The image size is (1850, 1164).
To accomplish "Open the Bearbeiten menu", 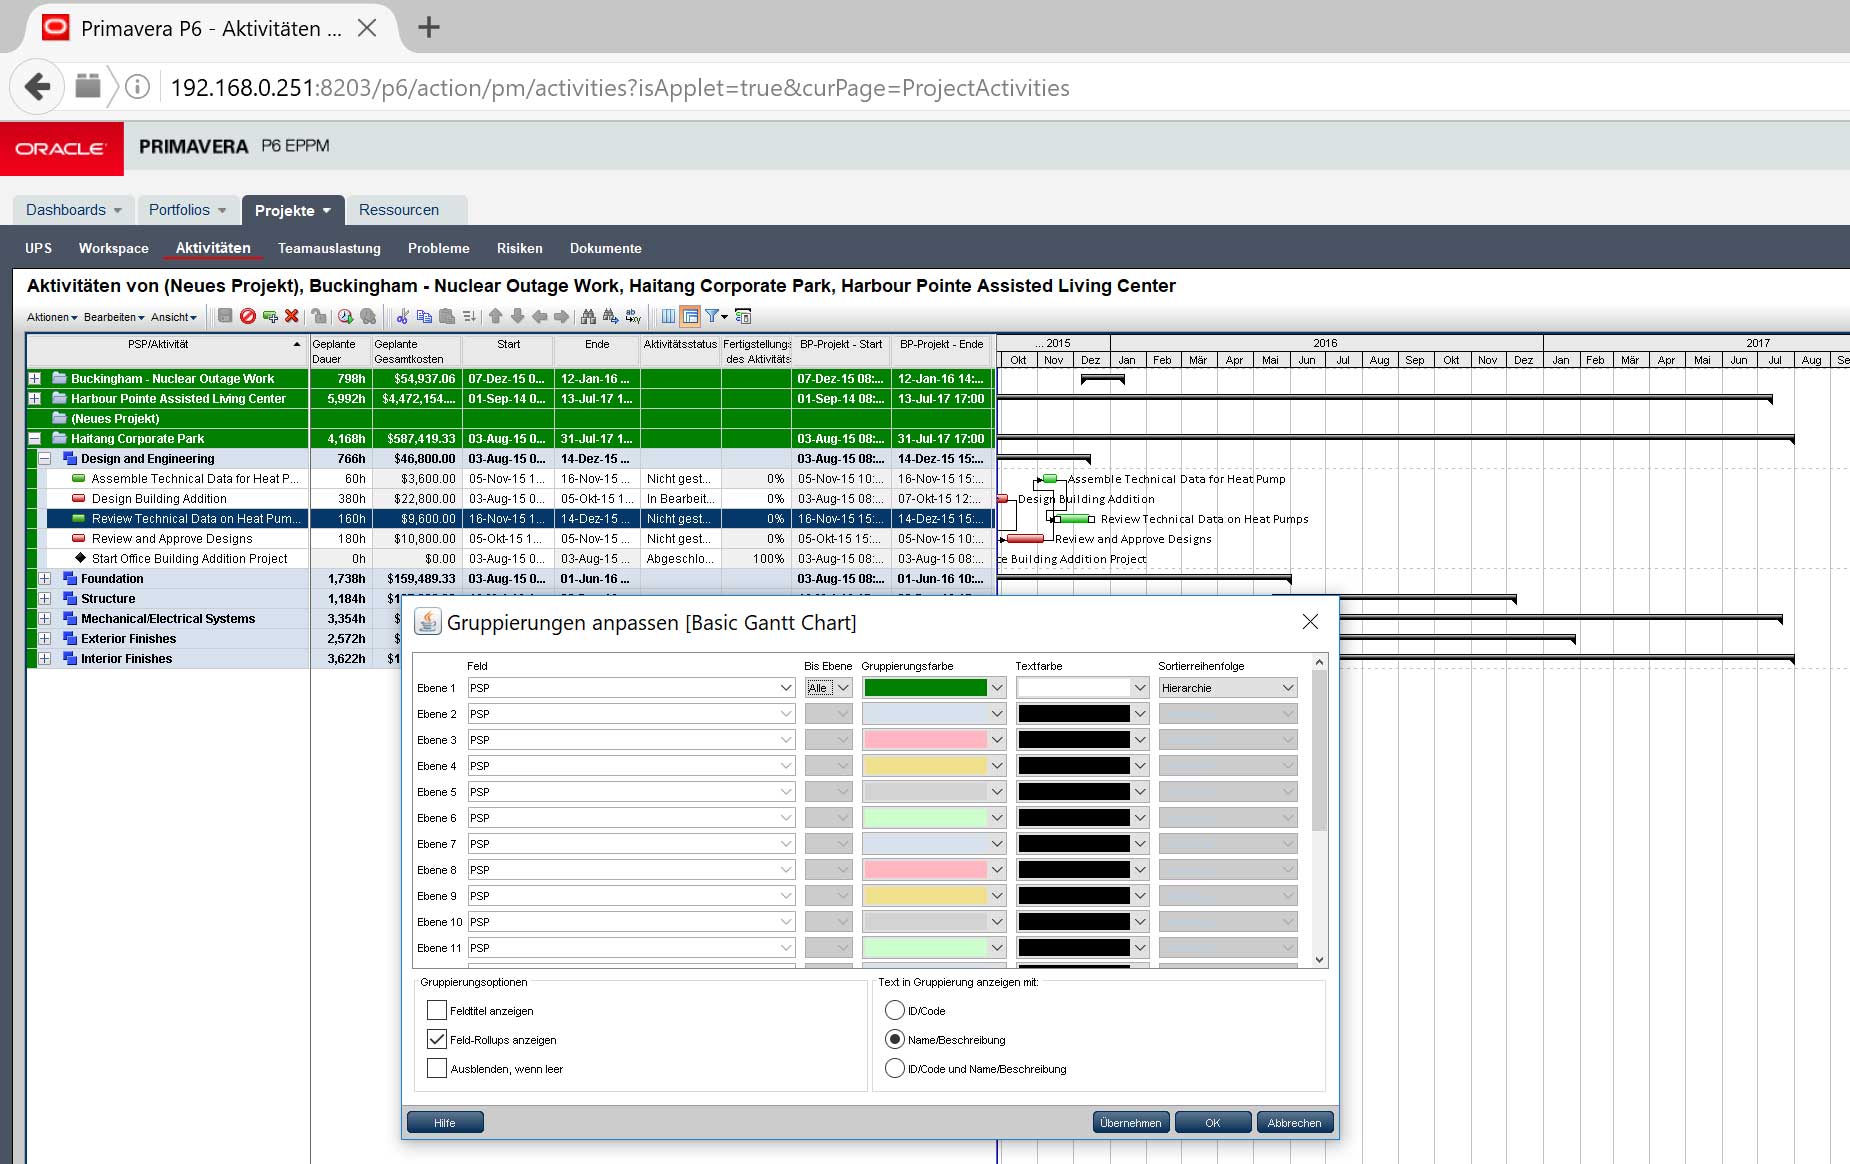I will click(114, 317).
